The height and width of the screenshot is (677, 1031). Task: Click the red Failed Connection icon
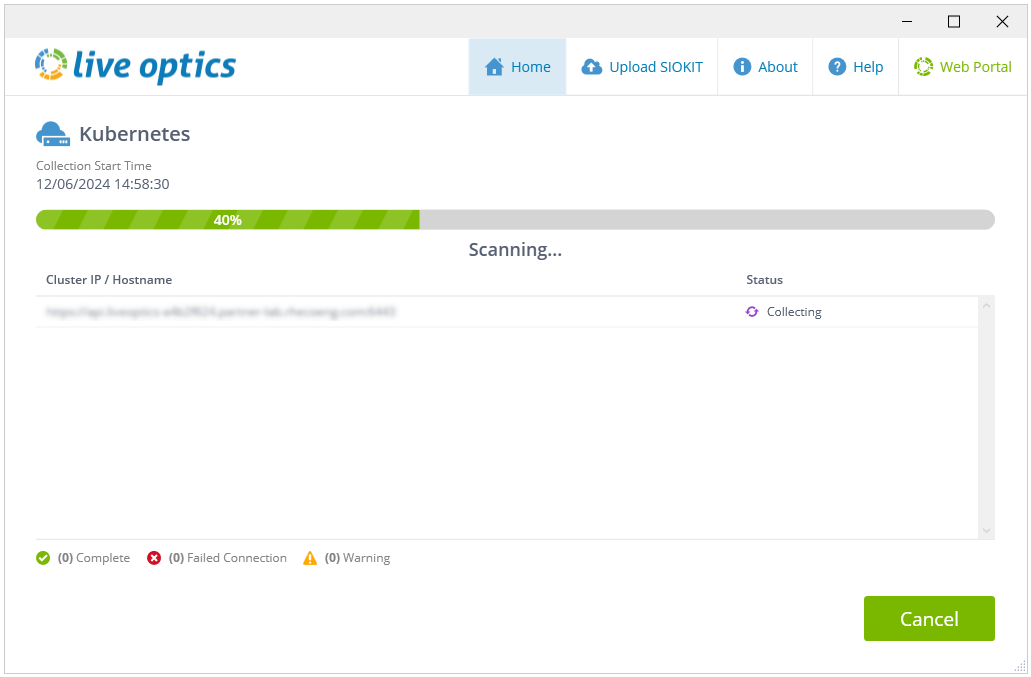154,558
